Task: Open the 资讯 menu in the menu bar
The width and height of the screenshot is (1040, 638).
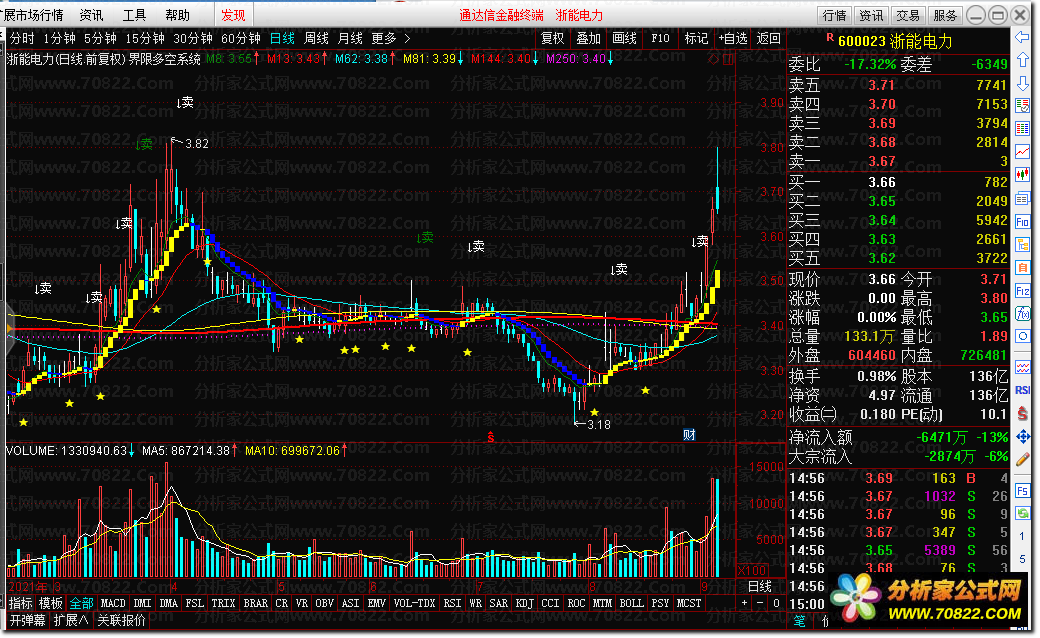Action: tap(92, 15)
